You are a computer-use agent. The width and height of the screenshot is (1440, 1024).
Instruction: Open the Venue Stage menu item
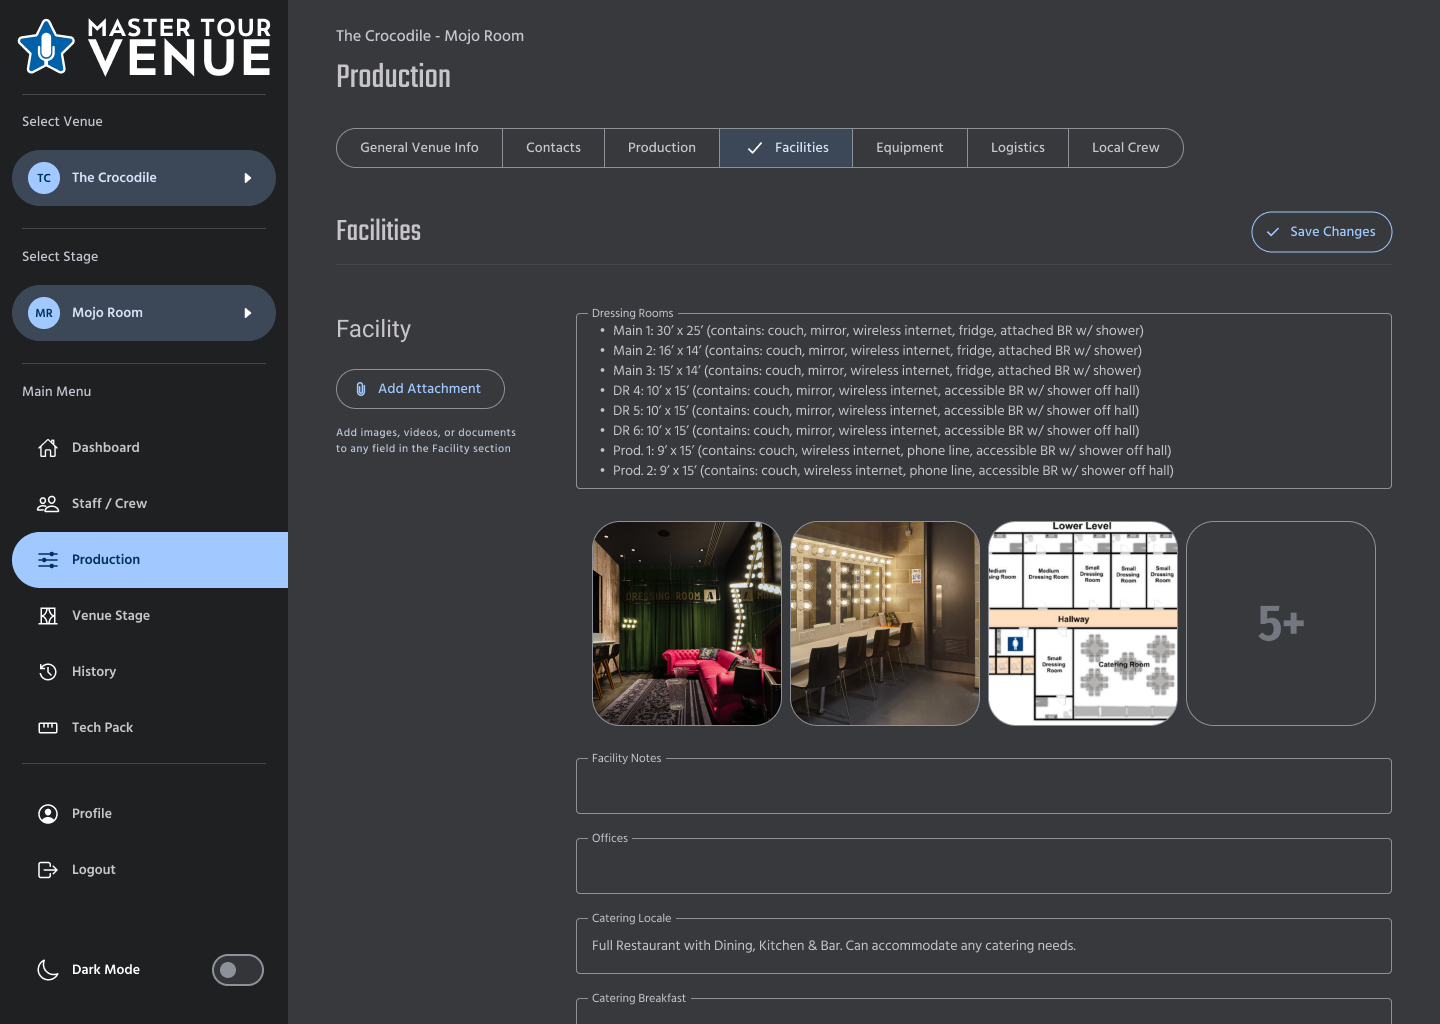pos(150,616)
